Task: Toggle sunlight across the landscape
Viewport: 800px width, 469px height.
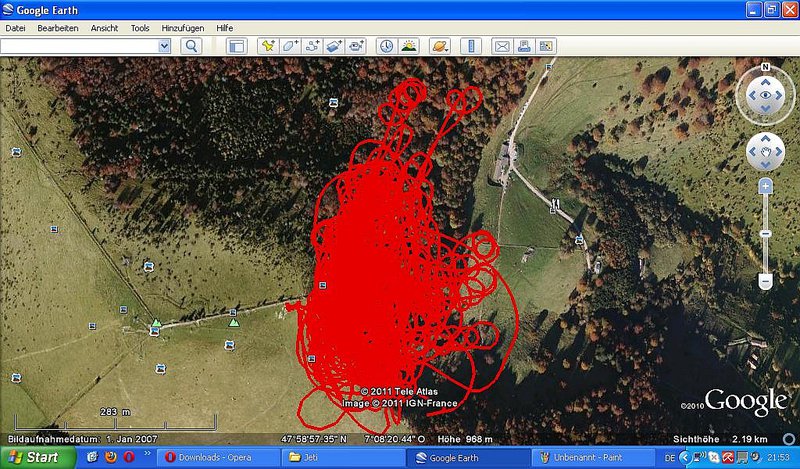Action: pyautogui.click(x=408, y=46)
